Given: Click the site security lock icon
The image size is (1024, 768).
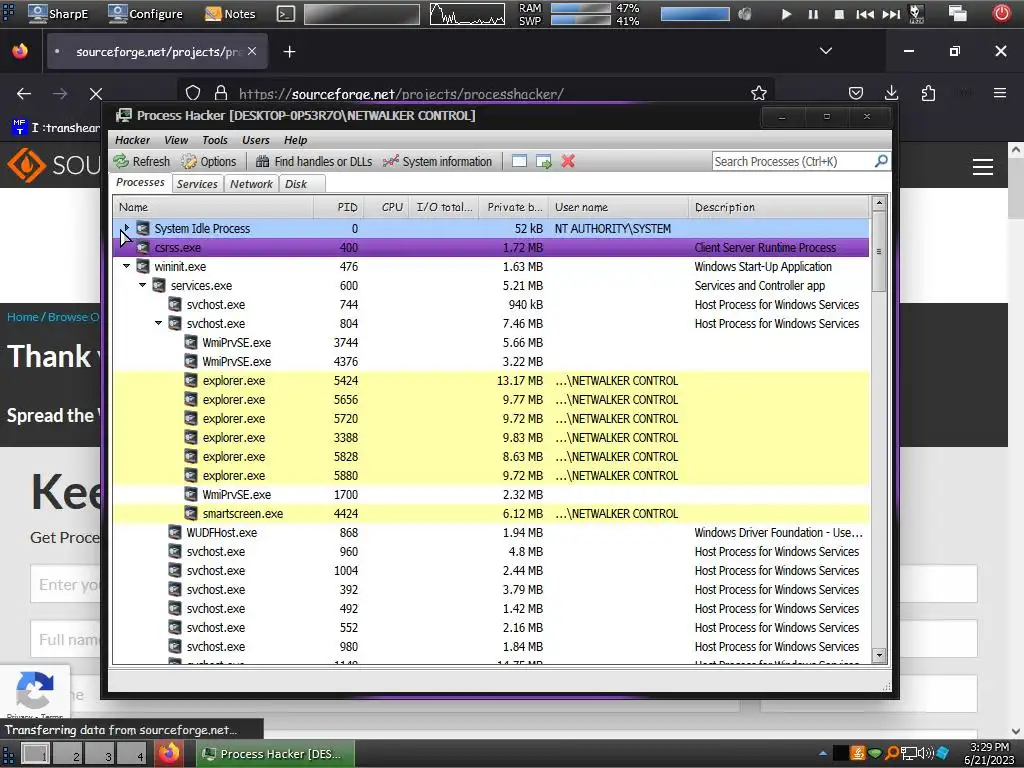Looking at the screenshot, I should tap(221, 93).
